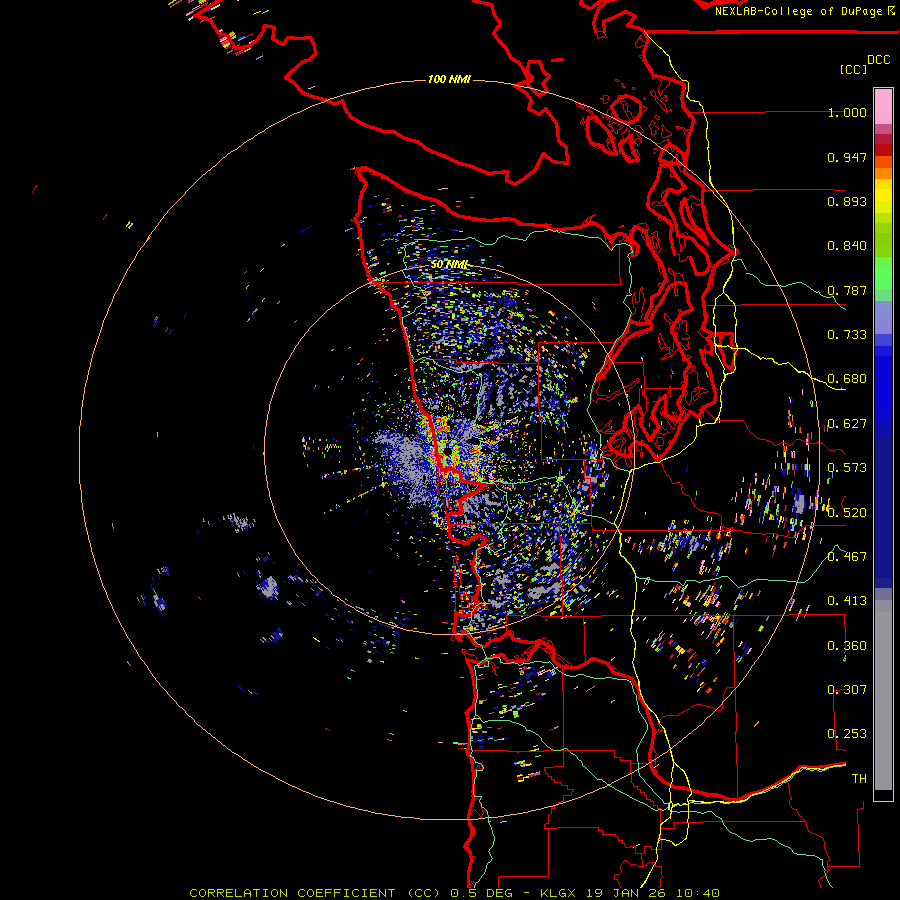This screenshot has height=900, width=900.
Task: Click the DCC label above the color bar
Action: coord(879,60)
